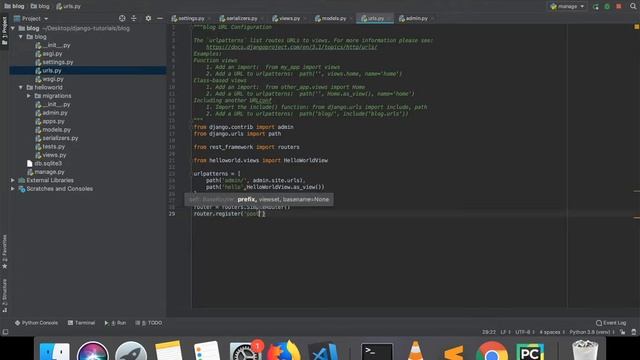Click the tool windows toggle icon at bottom-left corner

pyautogui.click(x=5, y=332)
